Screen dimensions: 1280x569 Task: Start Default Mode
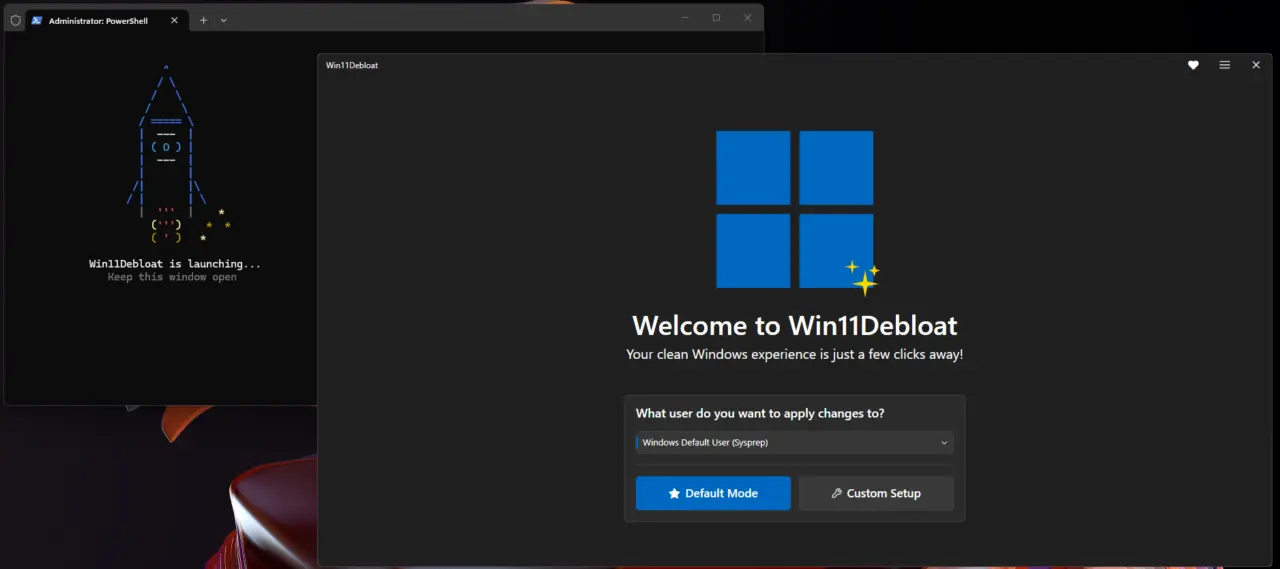pos(713,493)
